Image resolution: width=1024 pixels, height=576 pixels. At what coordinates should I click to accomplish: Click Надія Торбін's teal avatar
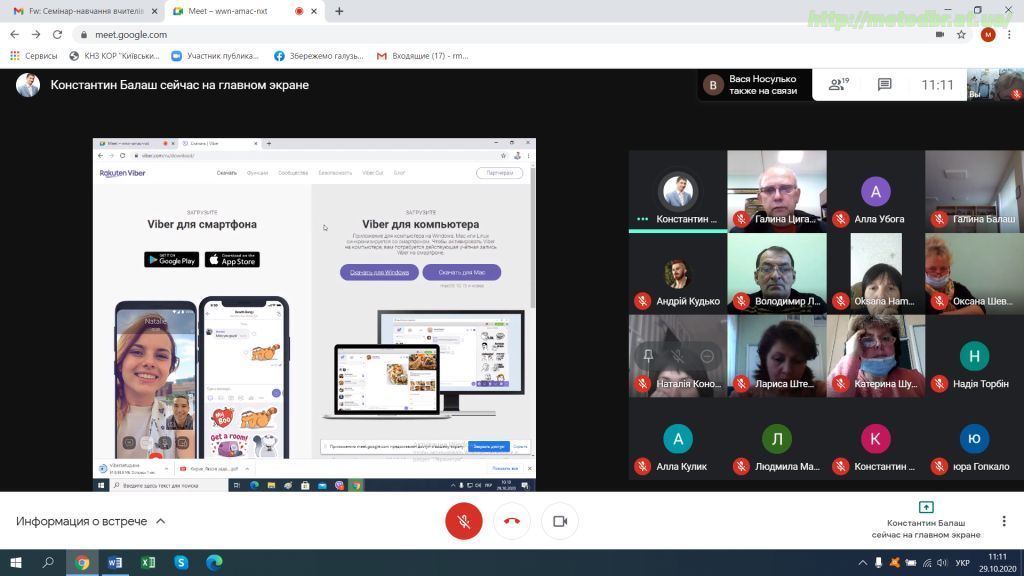coord(974,356)
